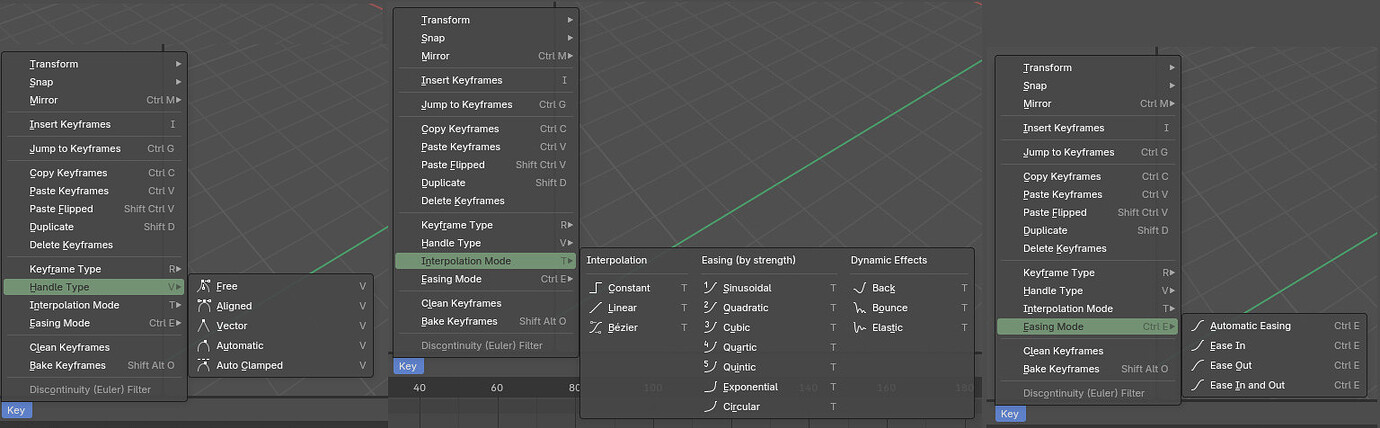
Task: Select the Ease Out icon
Action: (x=1198, y=366)
